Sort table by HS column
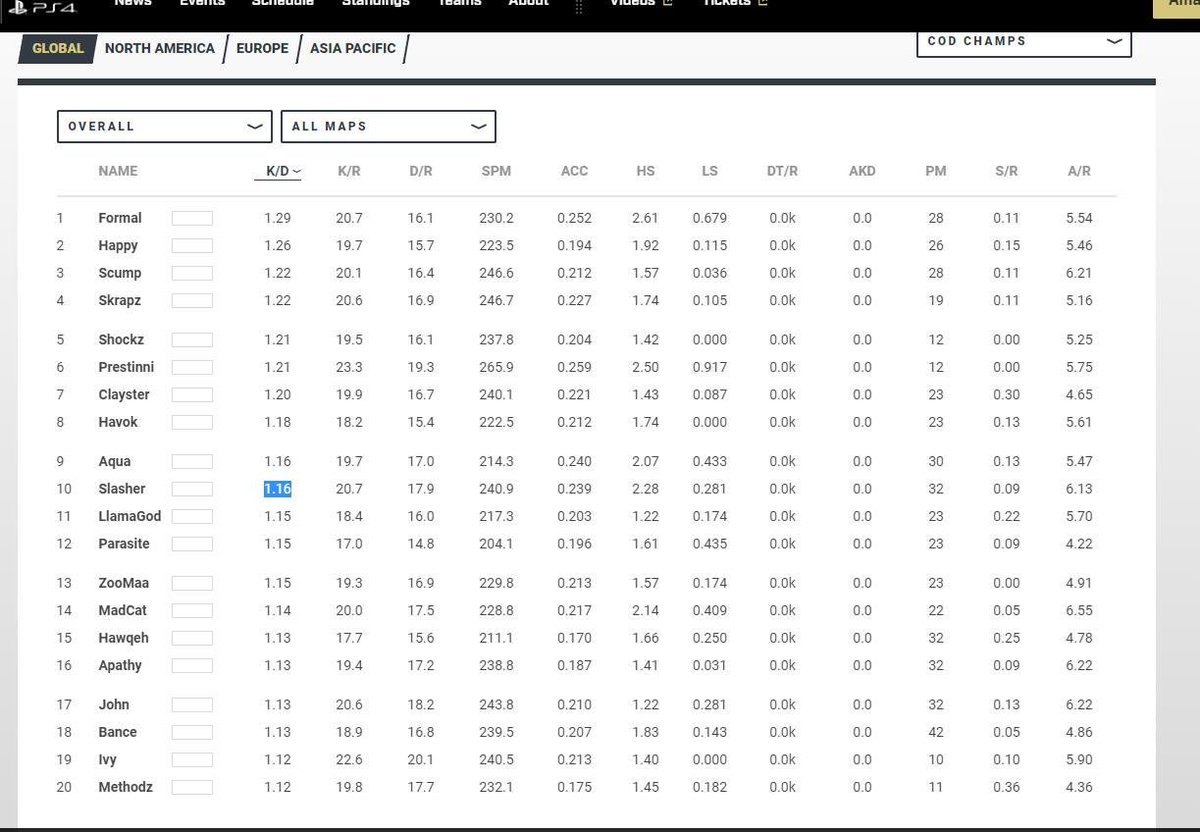The width and height of the screenshot is (1200, 832). (646, 171)
